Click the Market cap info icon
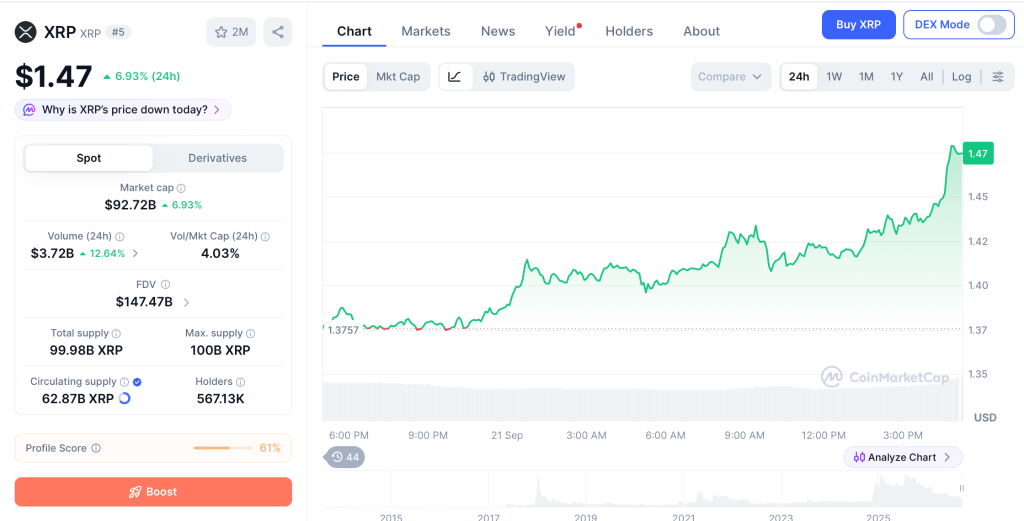Viewport: 1024px width, 521px height. pyautogui.click(x=181, y=188)
